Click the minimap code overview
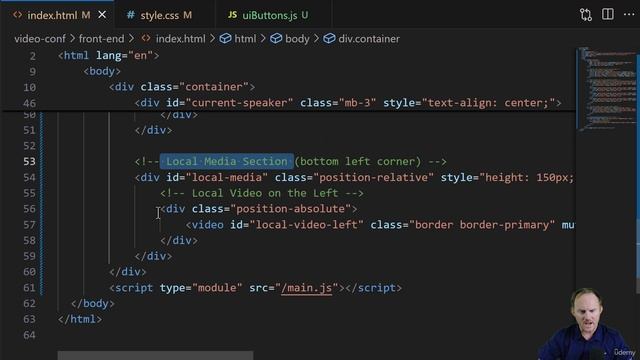640x360 pixels. [x=606, y=89]
